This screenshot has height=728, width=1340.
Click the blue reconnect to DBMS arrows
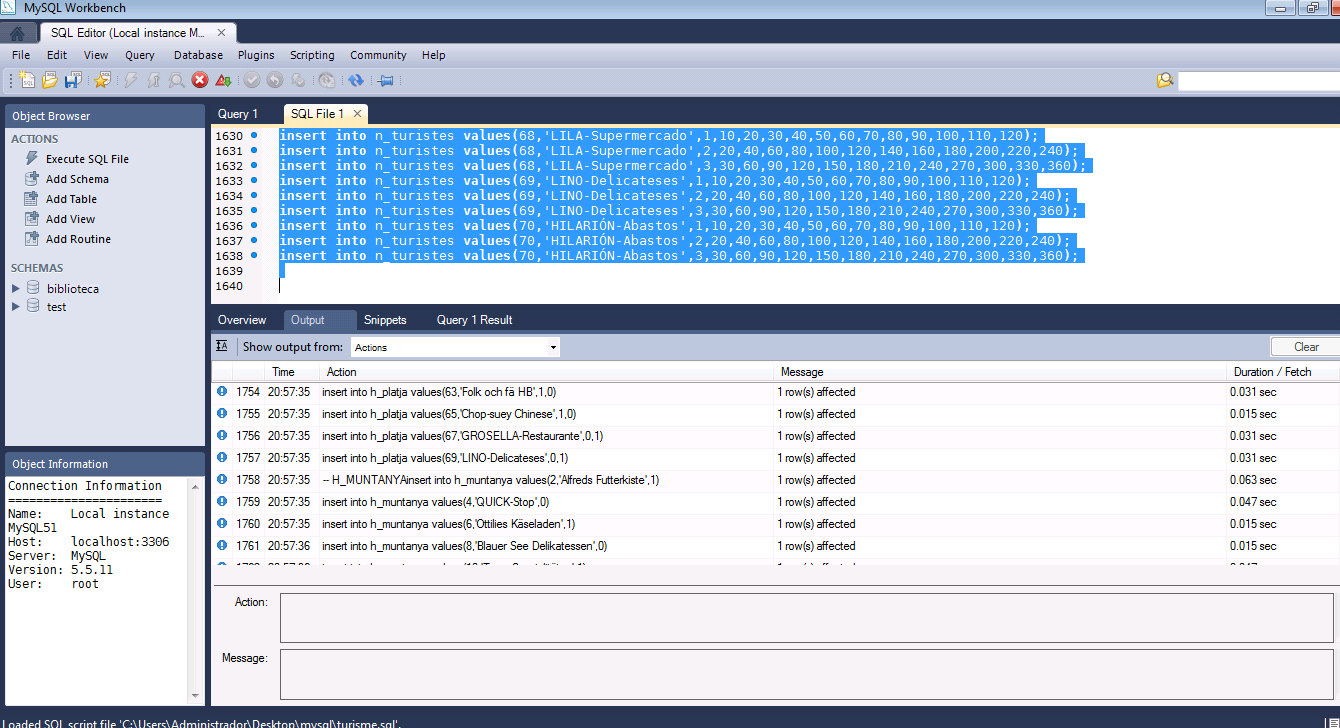coord(357,81)
